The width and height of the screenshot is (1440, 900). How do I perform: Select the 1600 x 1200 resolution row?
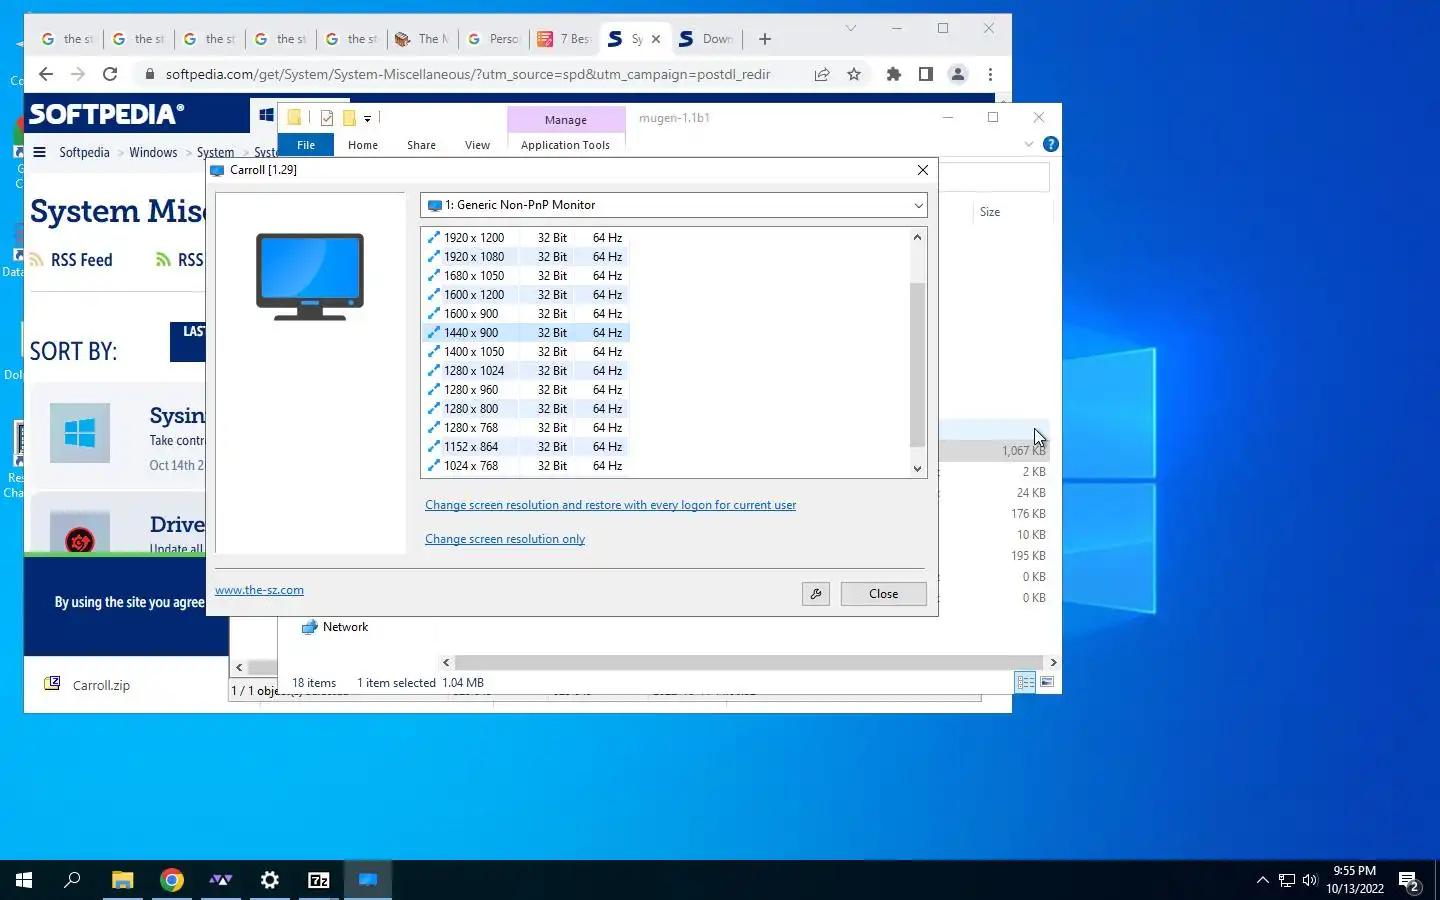tap(525, 295)
